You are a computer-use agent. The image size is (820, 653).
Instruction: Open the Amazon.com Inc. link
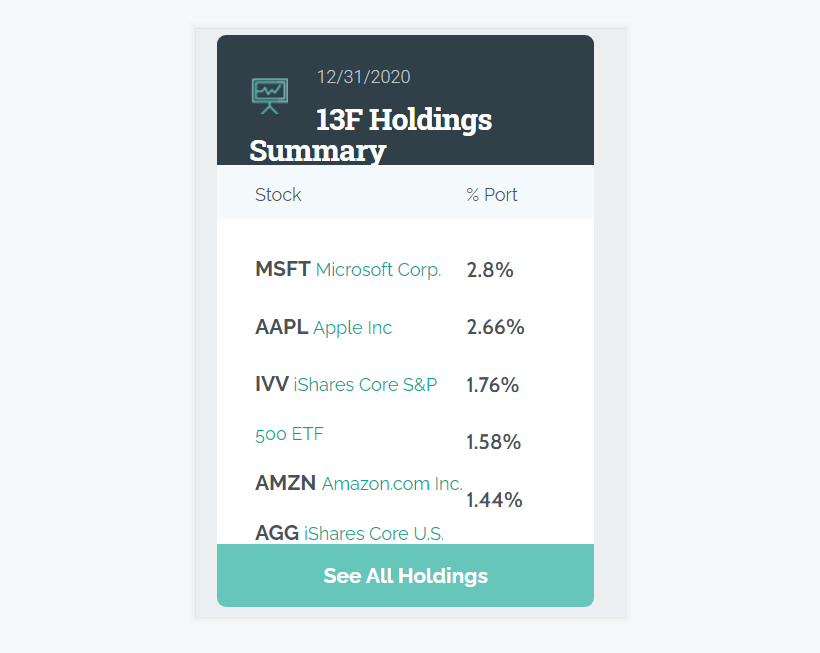pyautogui.click(x=391, y=484)
